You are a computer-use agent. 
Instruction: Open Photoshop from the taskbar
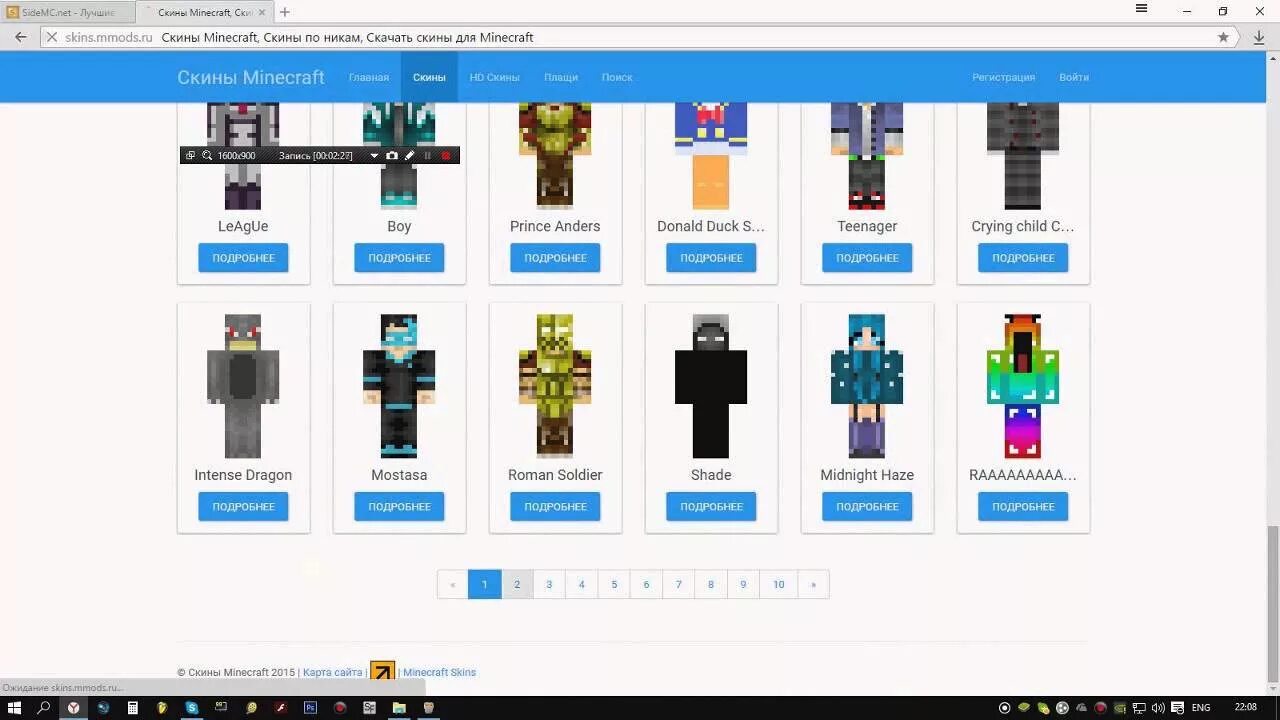click(x=310, y=708)
